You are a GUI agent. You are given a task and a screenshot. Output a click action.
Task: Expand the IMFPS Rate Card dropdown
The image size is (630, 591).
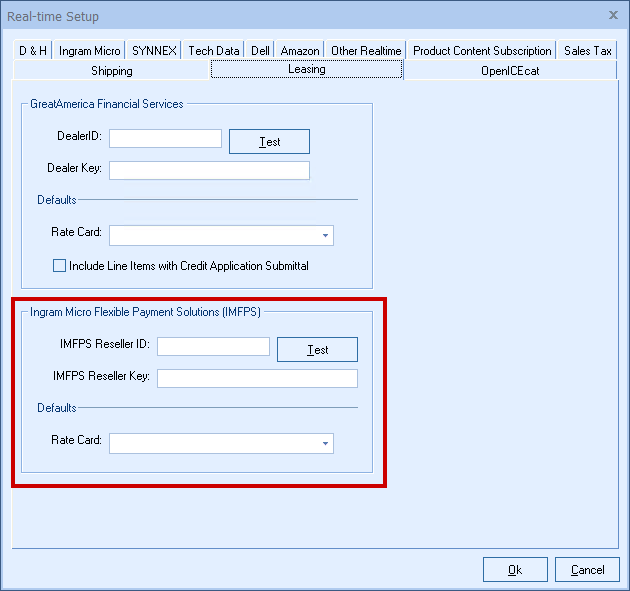pos(221,443)
